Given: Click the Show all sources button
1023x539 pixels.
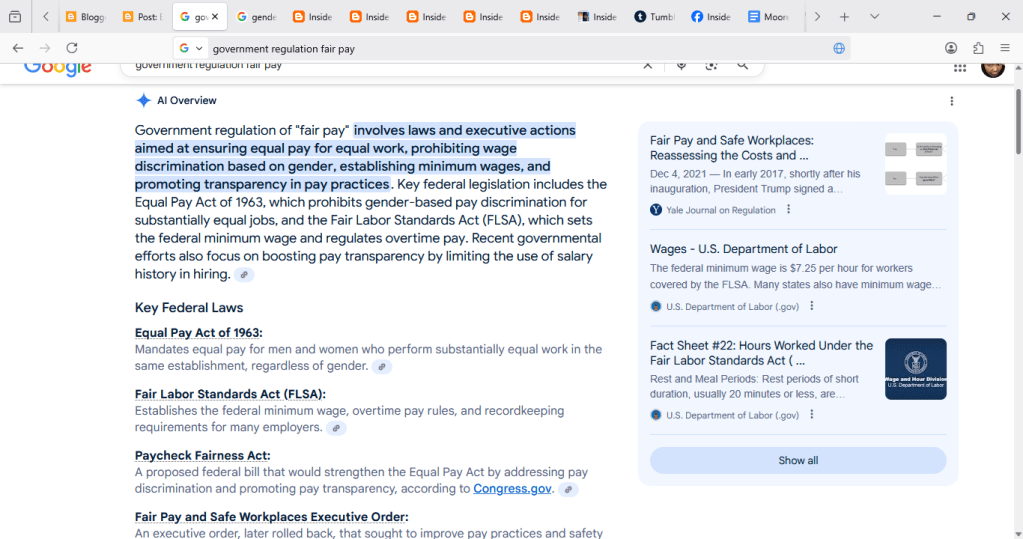Looking at the screenshot, I should pyautogui.click(x=798, y=461).
